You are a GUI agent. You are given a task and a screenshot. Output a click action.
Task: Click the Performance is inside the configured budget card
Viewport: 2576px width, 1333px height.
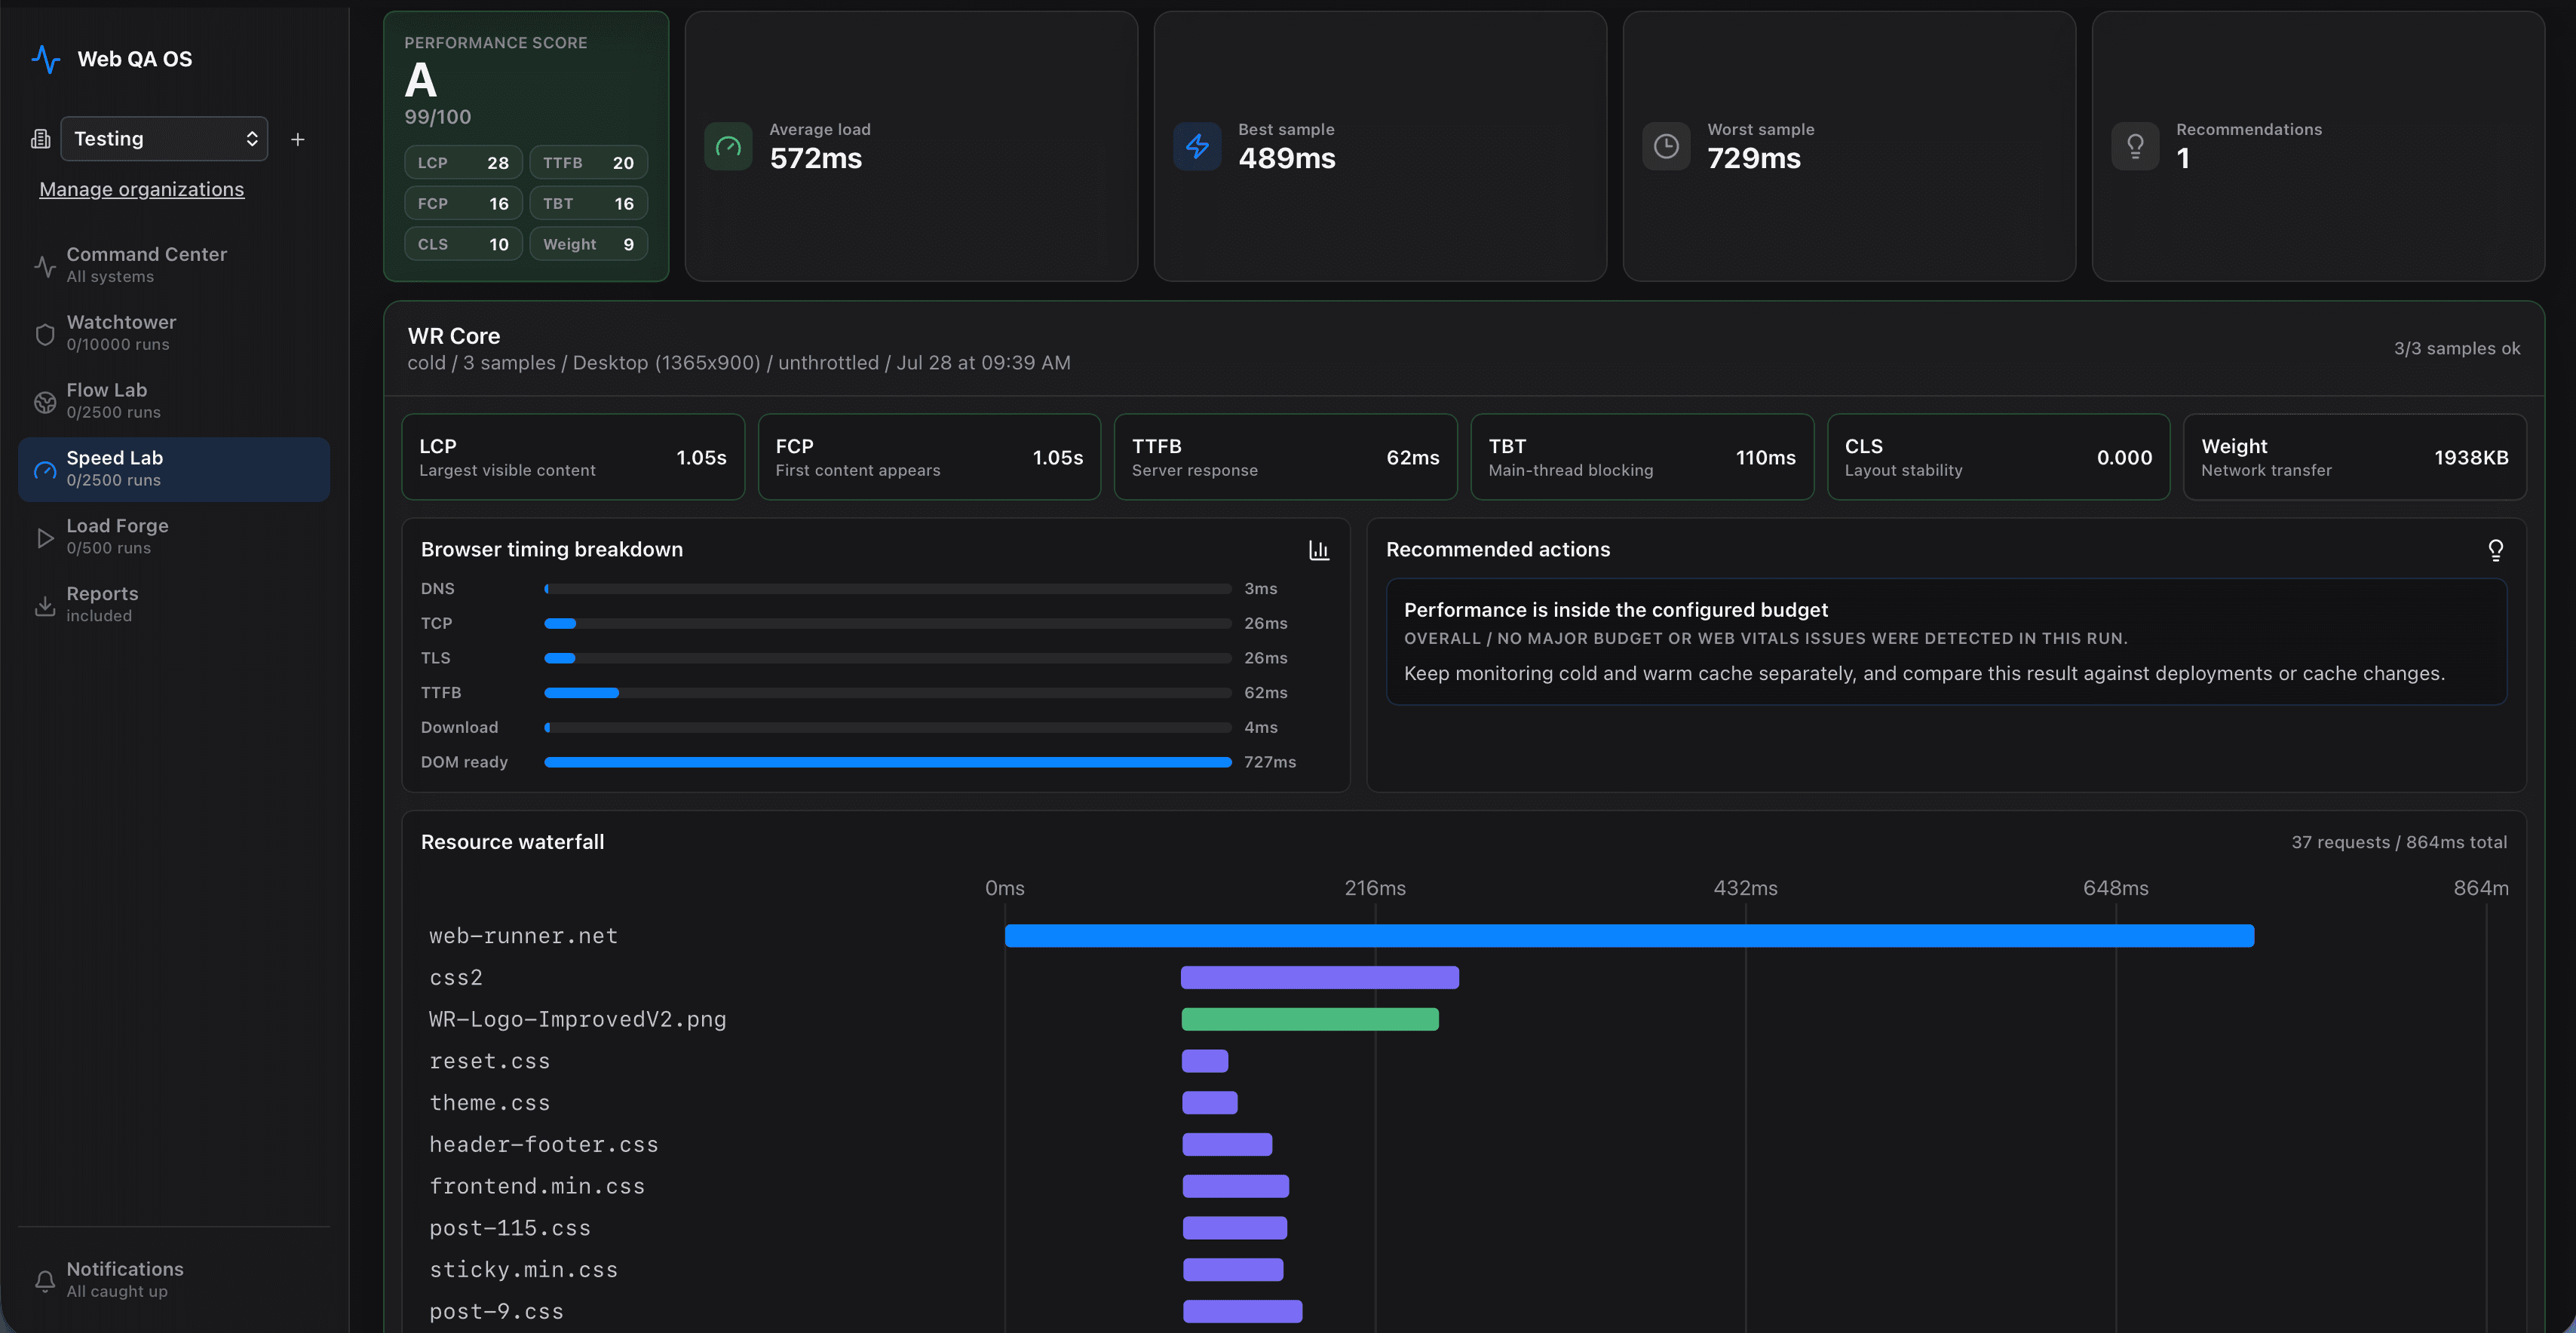[x=1946, y=642]
